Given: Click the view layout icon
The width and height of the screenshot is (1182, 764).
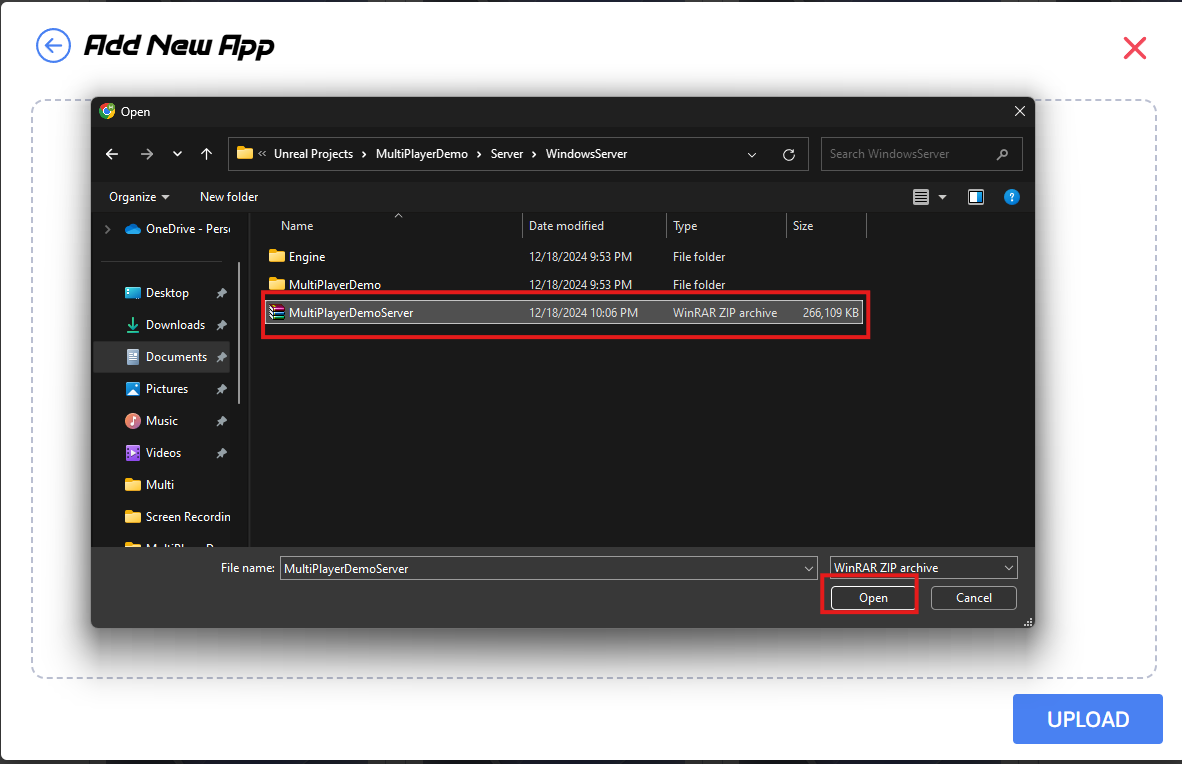Looking at the screenshot, I should pyautogui.click(x=921, y=197).
